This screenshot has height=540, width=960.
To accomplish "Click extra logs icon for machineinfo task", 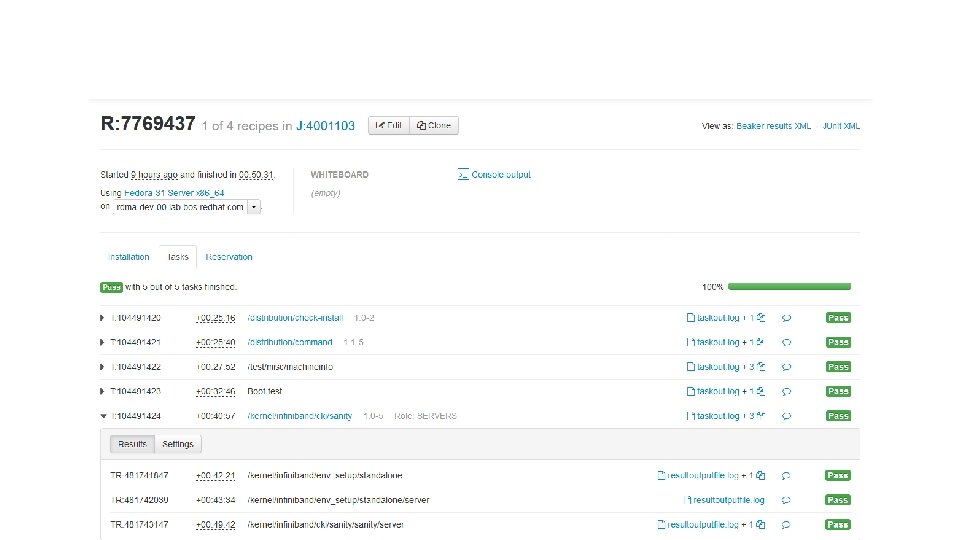I will pyautogui.click(x=760, y=367).
